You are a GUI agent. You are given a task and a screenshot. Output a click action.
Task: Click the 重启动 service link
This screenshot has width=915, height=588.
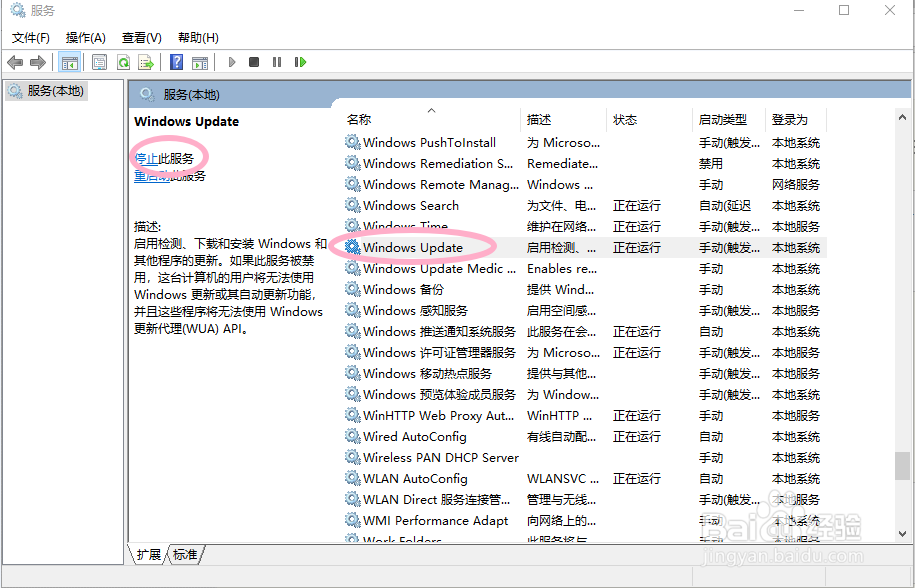click(x=152, y=176)
